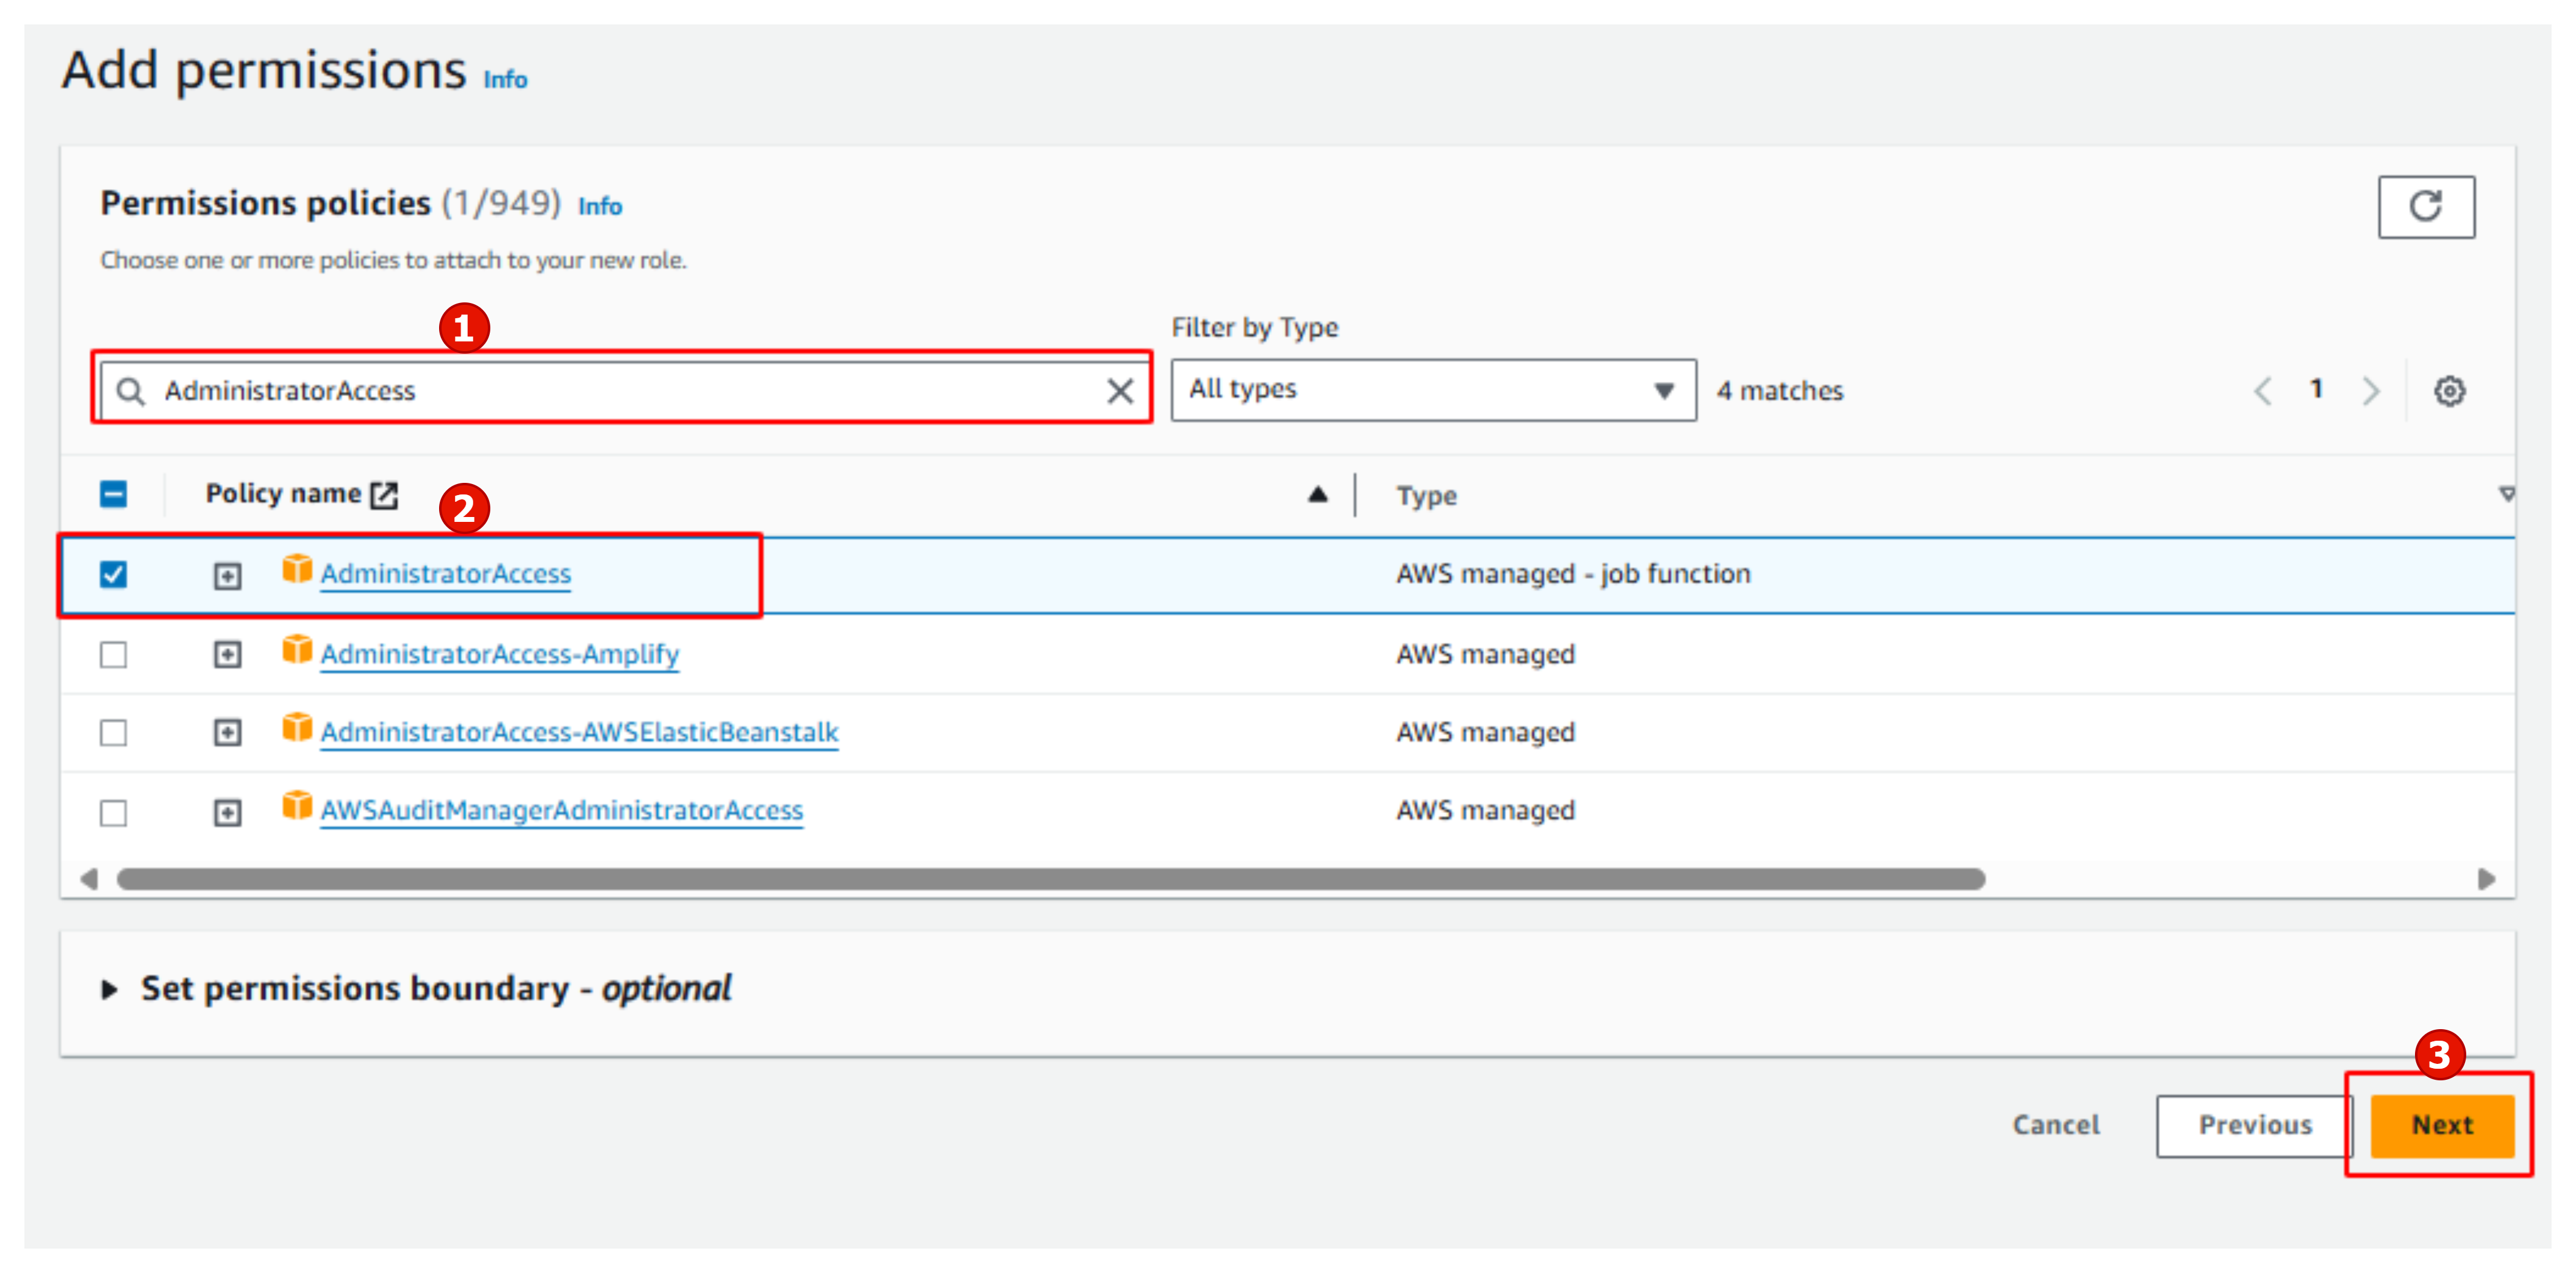The height and width of the screenshot is (1273, 2576).
Task: Open the AdministratorAccess-Amplify policy link
Action: click(499, 654)
